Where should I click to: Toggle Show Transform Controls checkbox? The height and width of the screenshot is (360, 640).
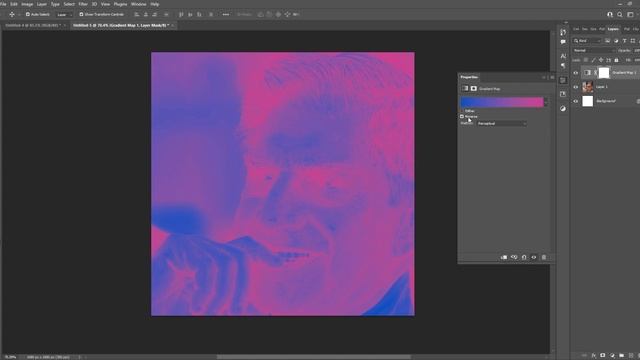pyautogui.click(x=81, y=14)
